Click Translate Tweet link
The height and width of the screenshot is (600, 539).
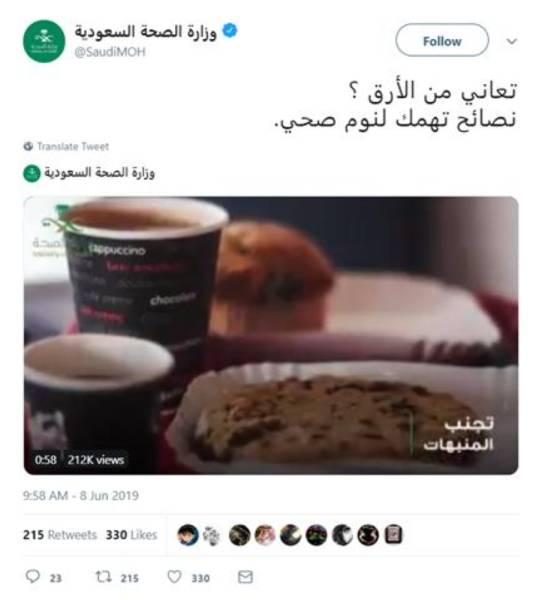pos(73,146)
